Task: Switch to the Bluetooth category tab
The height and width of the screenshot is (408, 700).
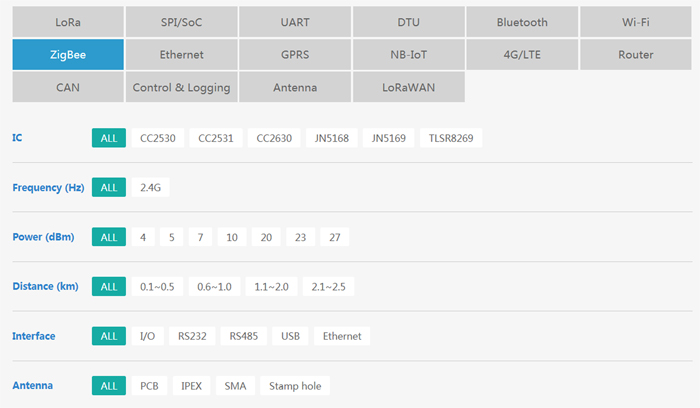Action: pyautogui.click(x=522, y=22)
